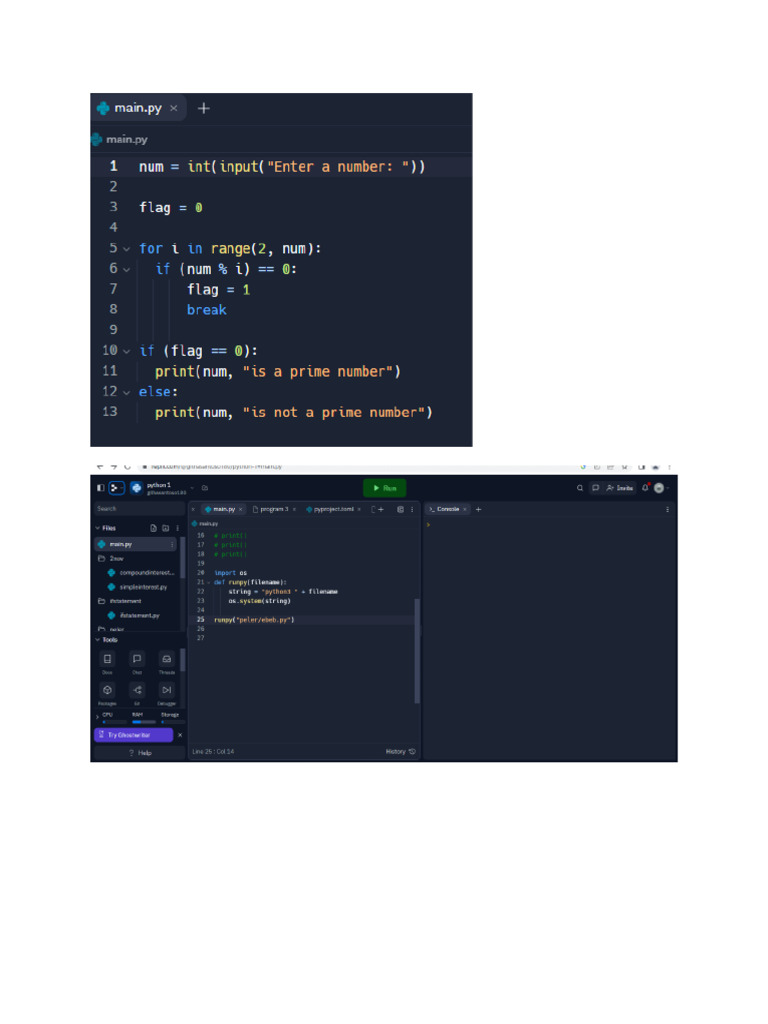The height and width of the screenshot is (1024, 768).
Task: Close the program 3 tab
Action: (294, 509)
